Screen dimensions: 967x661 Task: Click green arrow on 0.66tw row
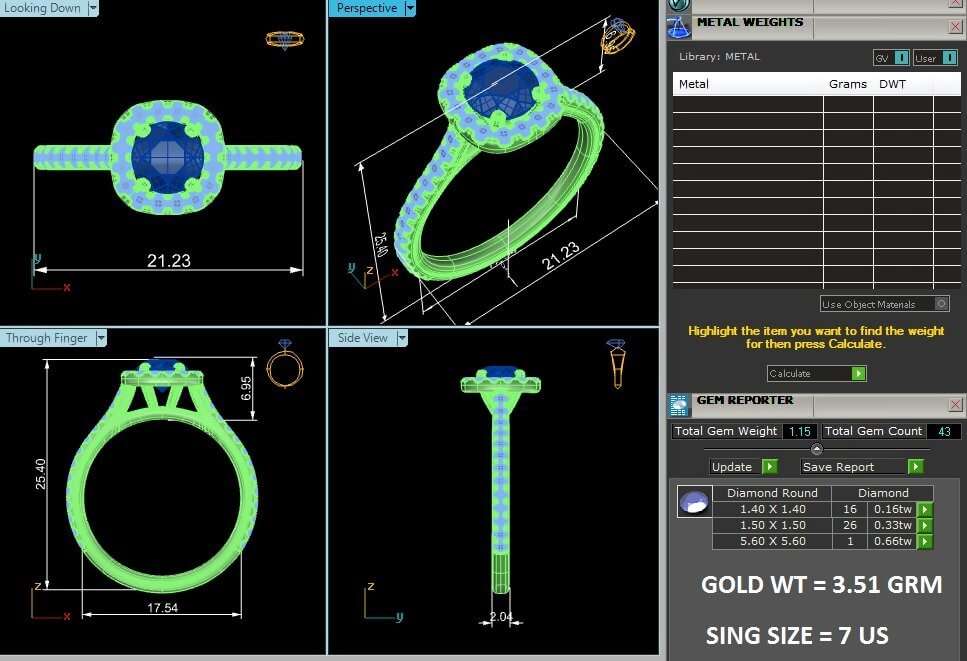point(925,542)
